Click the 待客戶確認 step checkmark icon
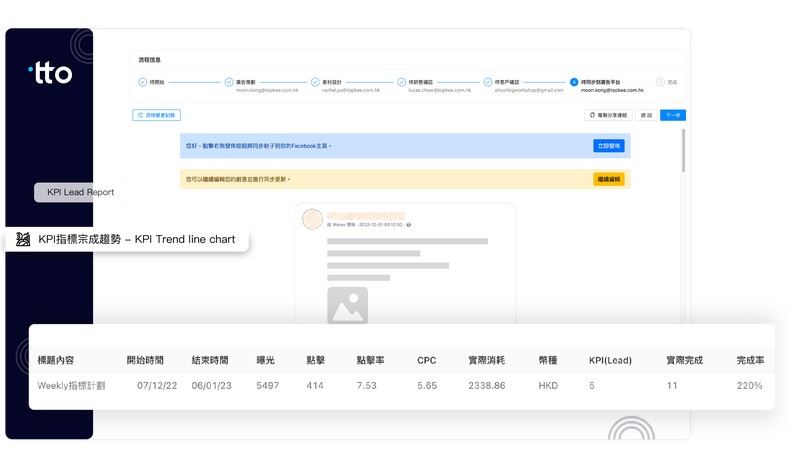The image size is (800, 466). point(487,82)
